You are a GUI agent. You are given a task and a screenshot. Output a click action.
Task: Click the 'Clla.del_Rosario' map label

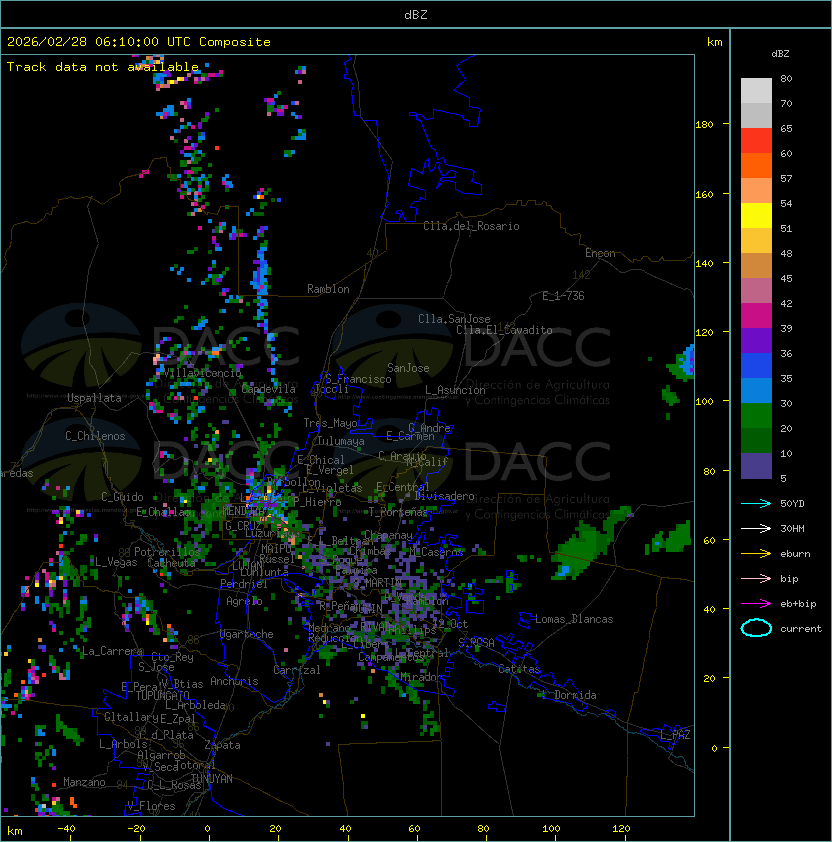click(x=471, y=226)
